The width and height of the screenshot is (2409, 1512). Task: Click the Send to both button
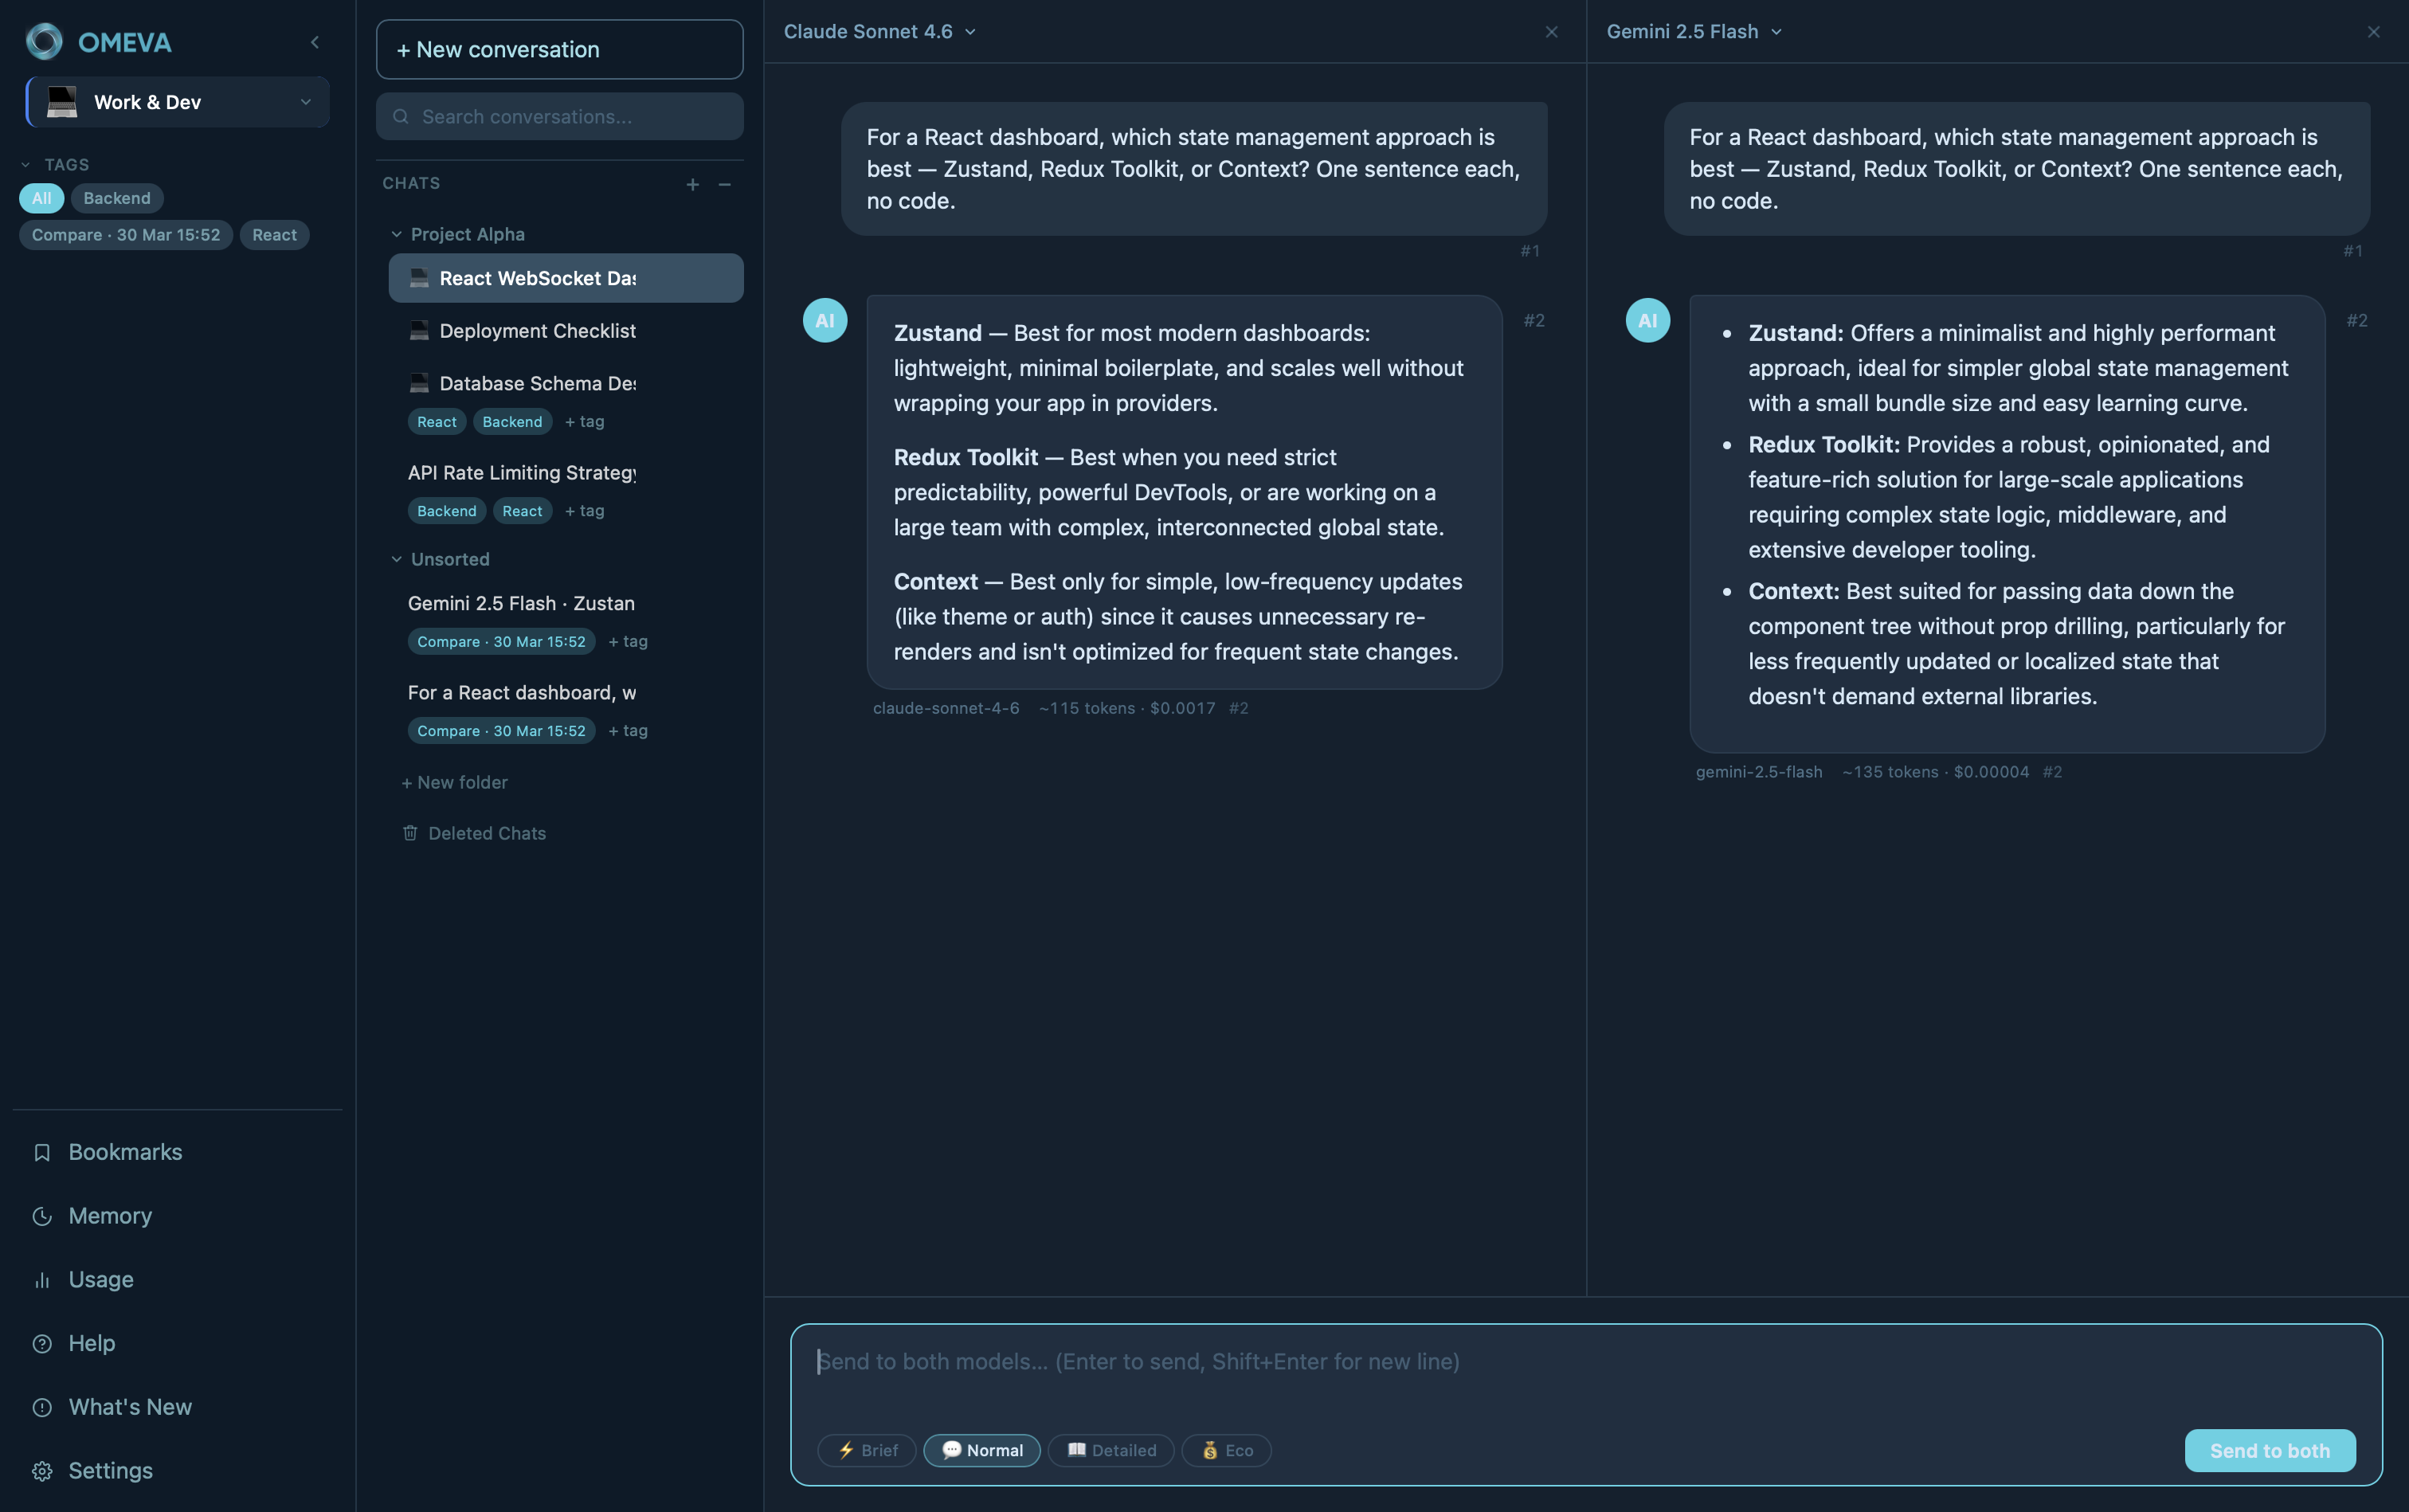(x=2269, y=1450)
